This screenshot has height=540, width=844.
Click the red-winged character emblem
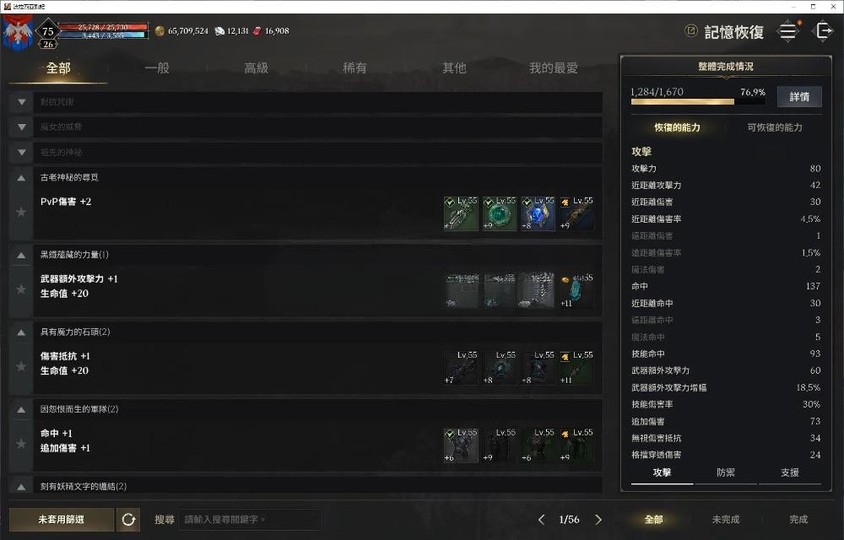(x=17, y=32)
